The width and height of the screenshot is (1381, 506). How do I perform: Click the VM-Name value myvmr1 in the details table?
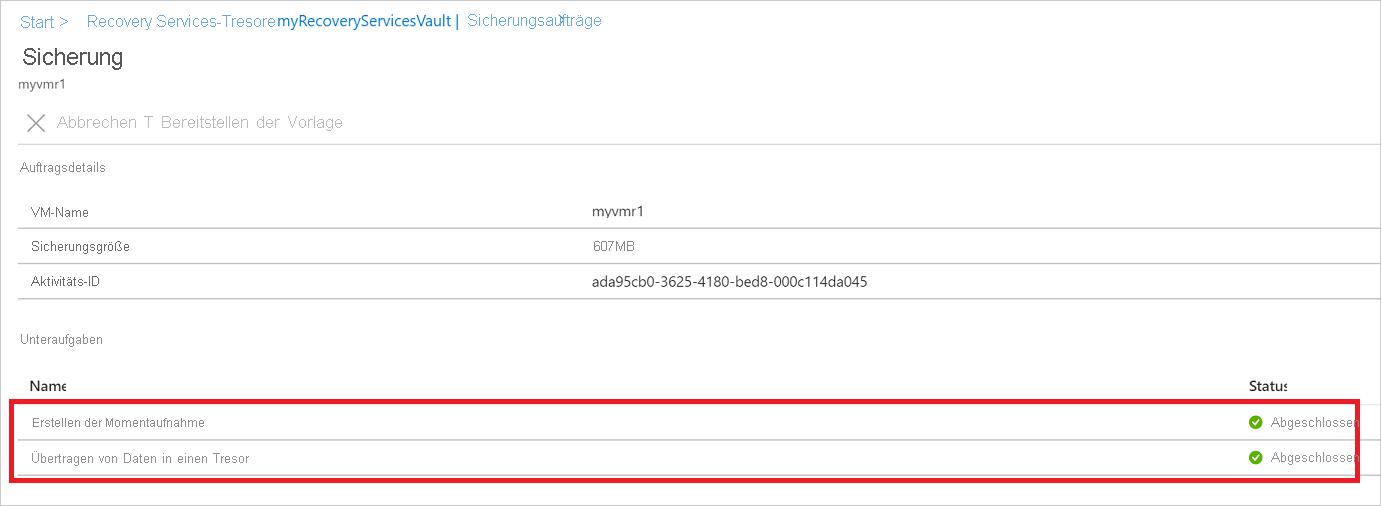click(616, 212)
